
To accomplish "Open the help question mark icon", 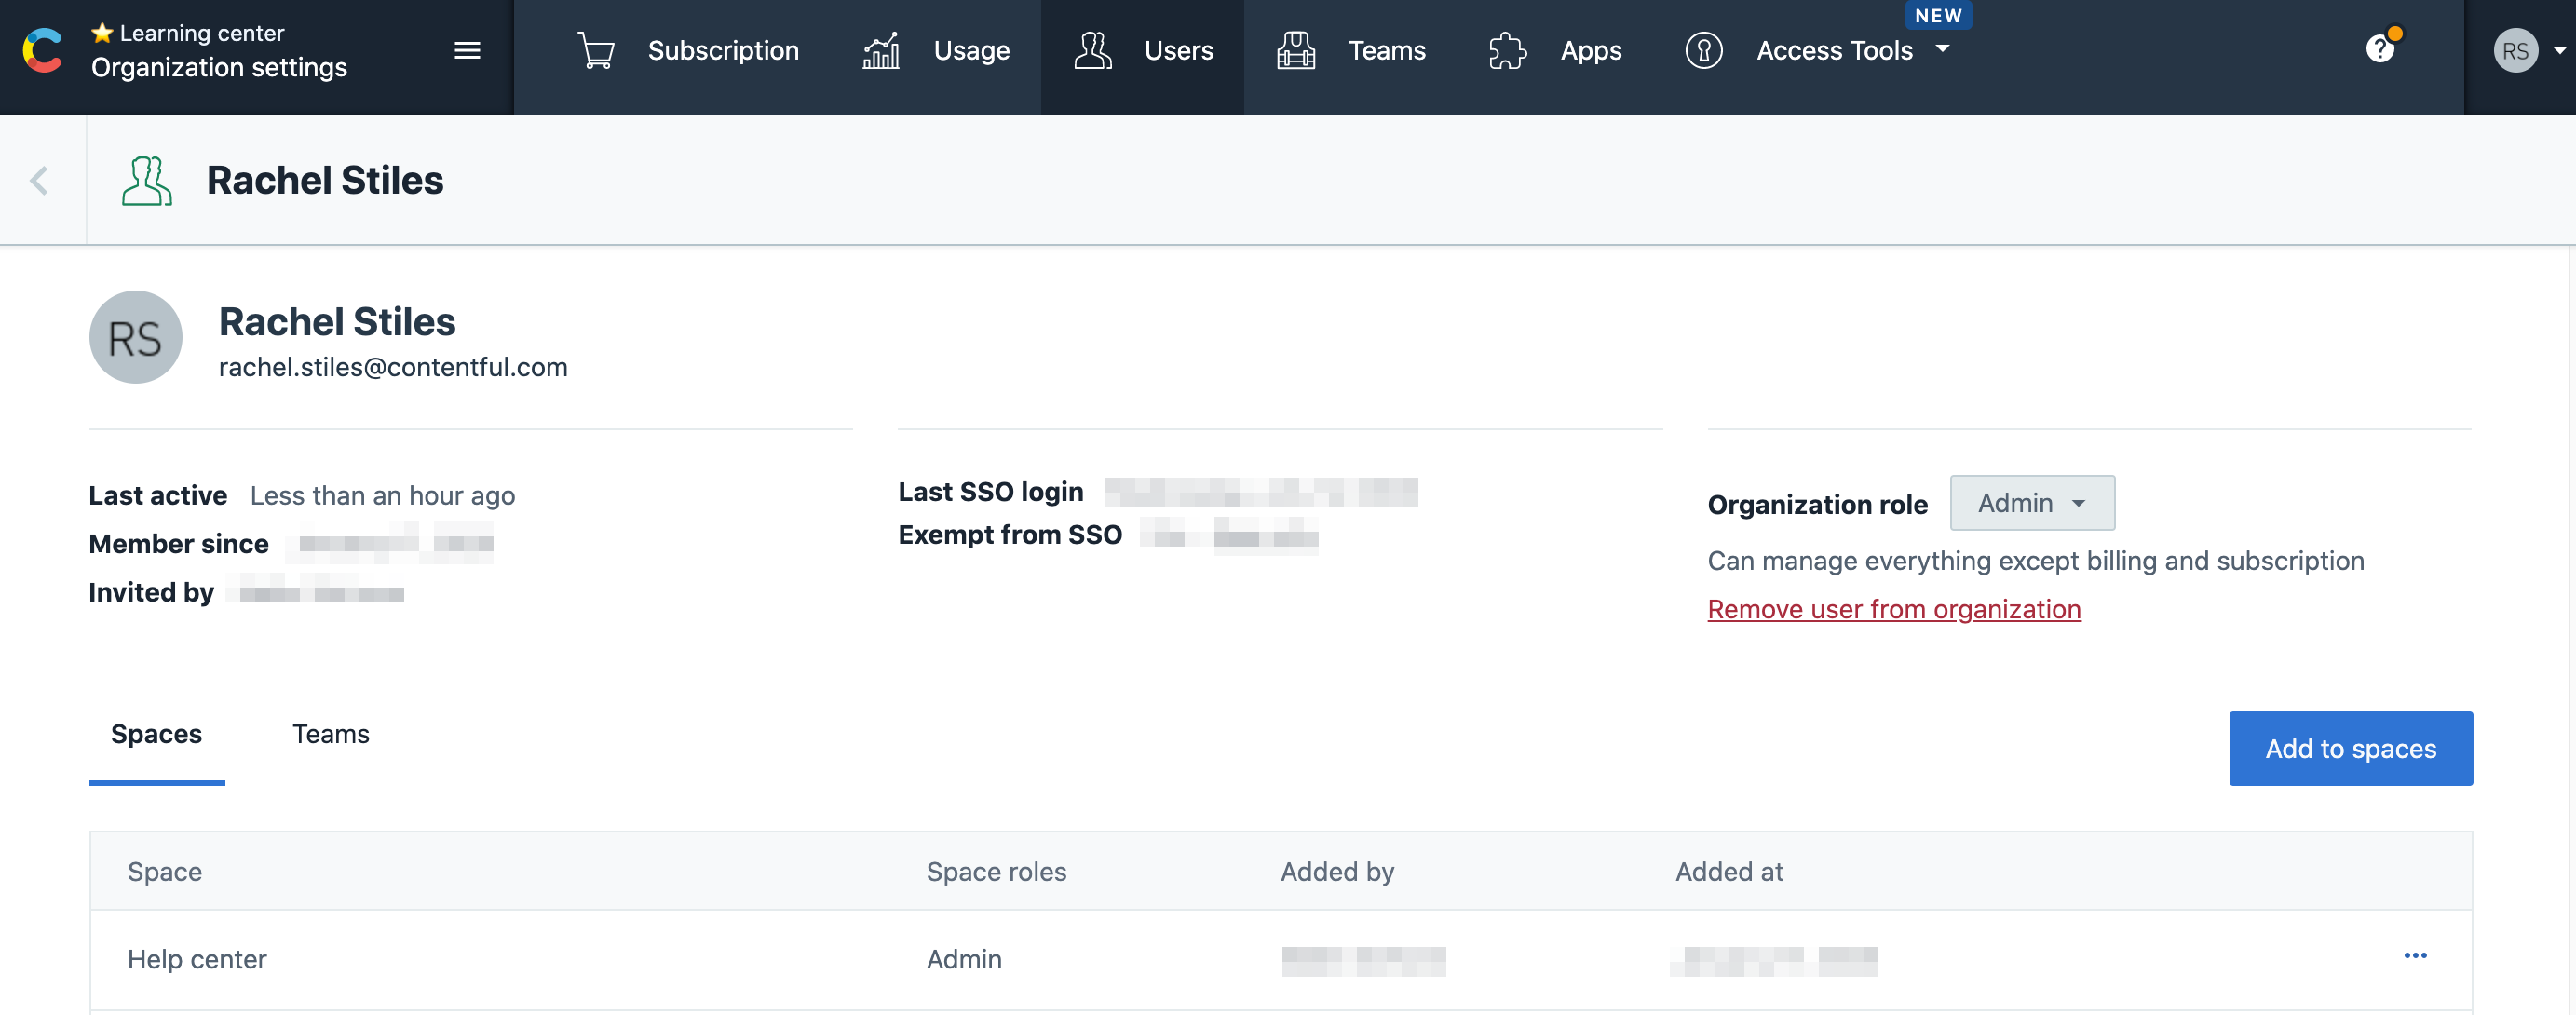I will [2380, 48].
